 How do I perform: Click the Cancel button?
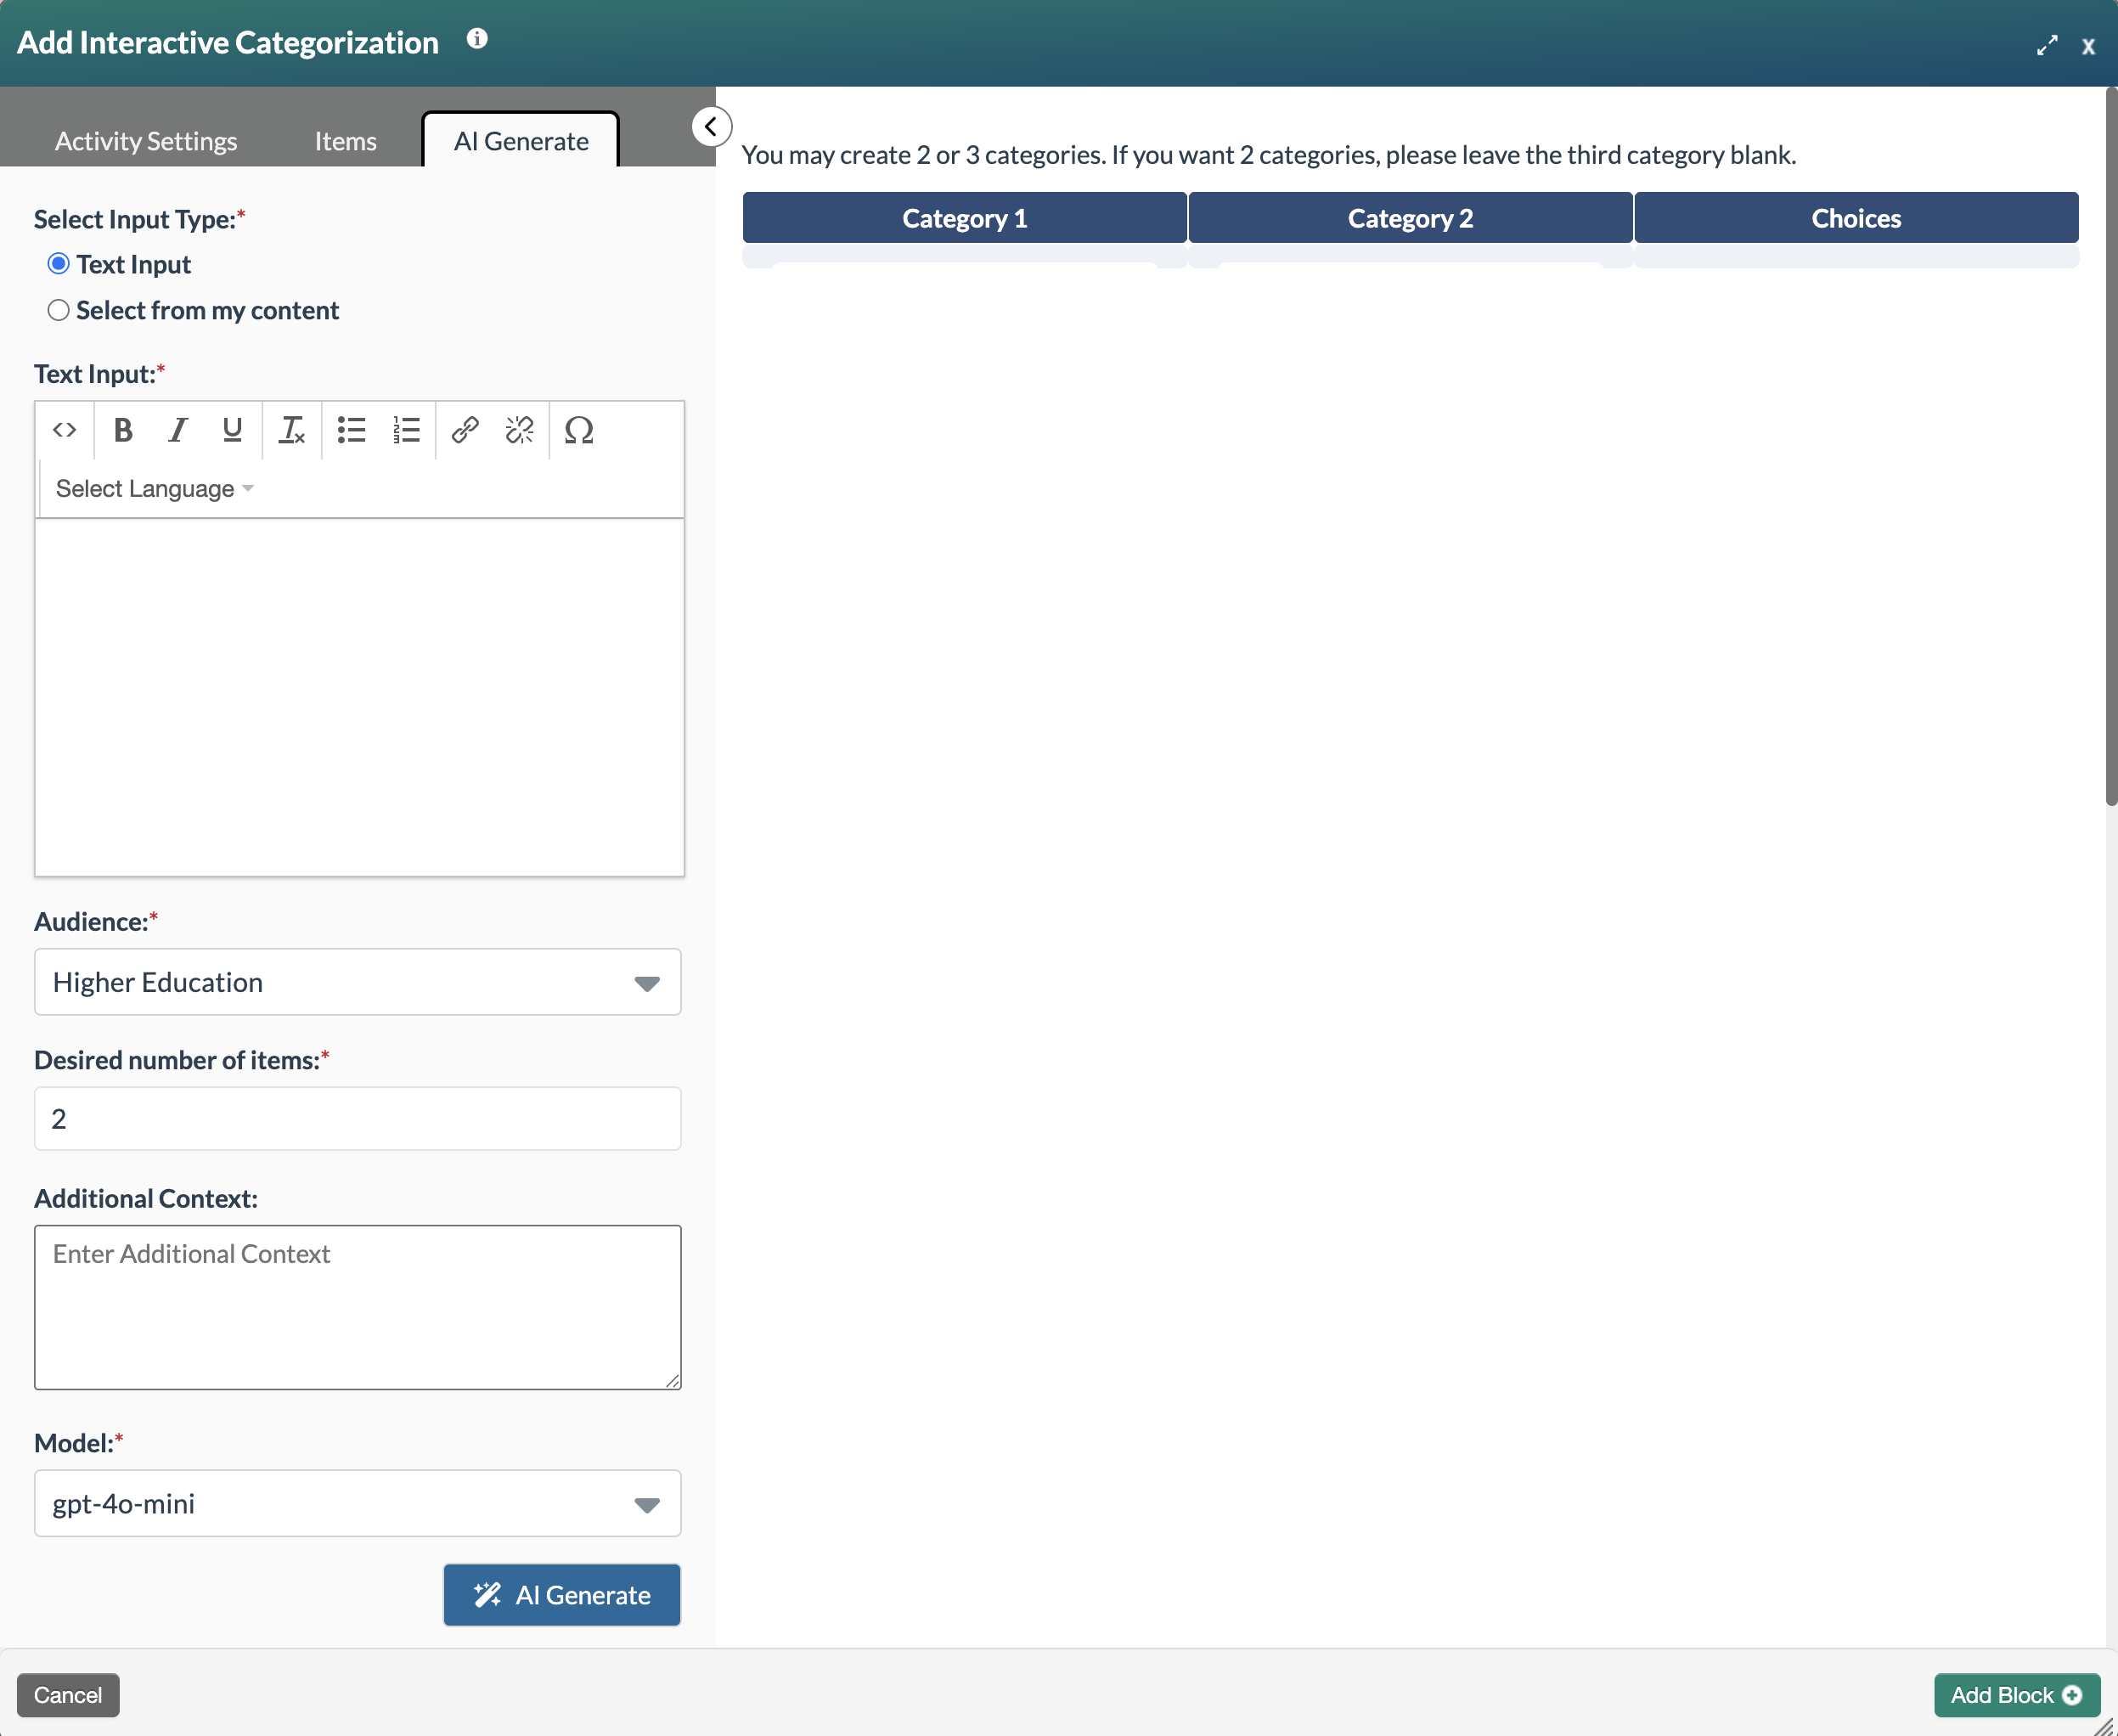(x=68, y=1695)
